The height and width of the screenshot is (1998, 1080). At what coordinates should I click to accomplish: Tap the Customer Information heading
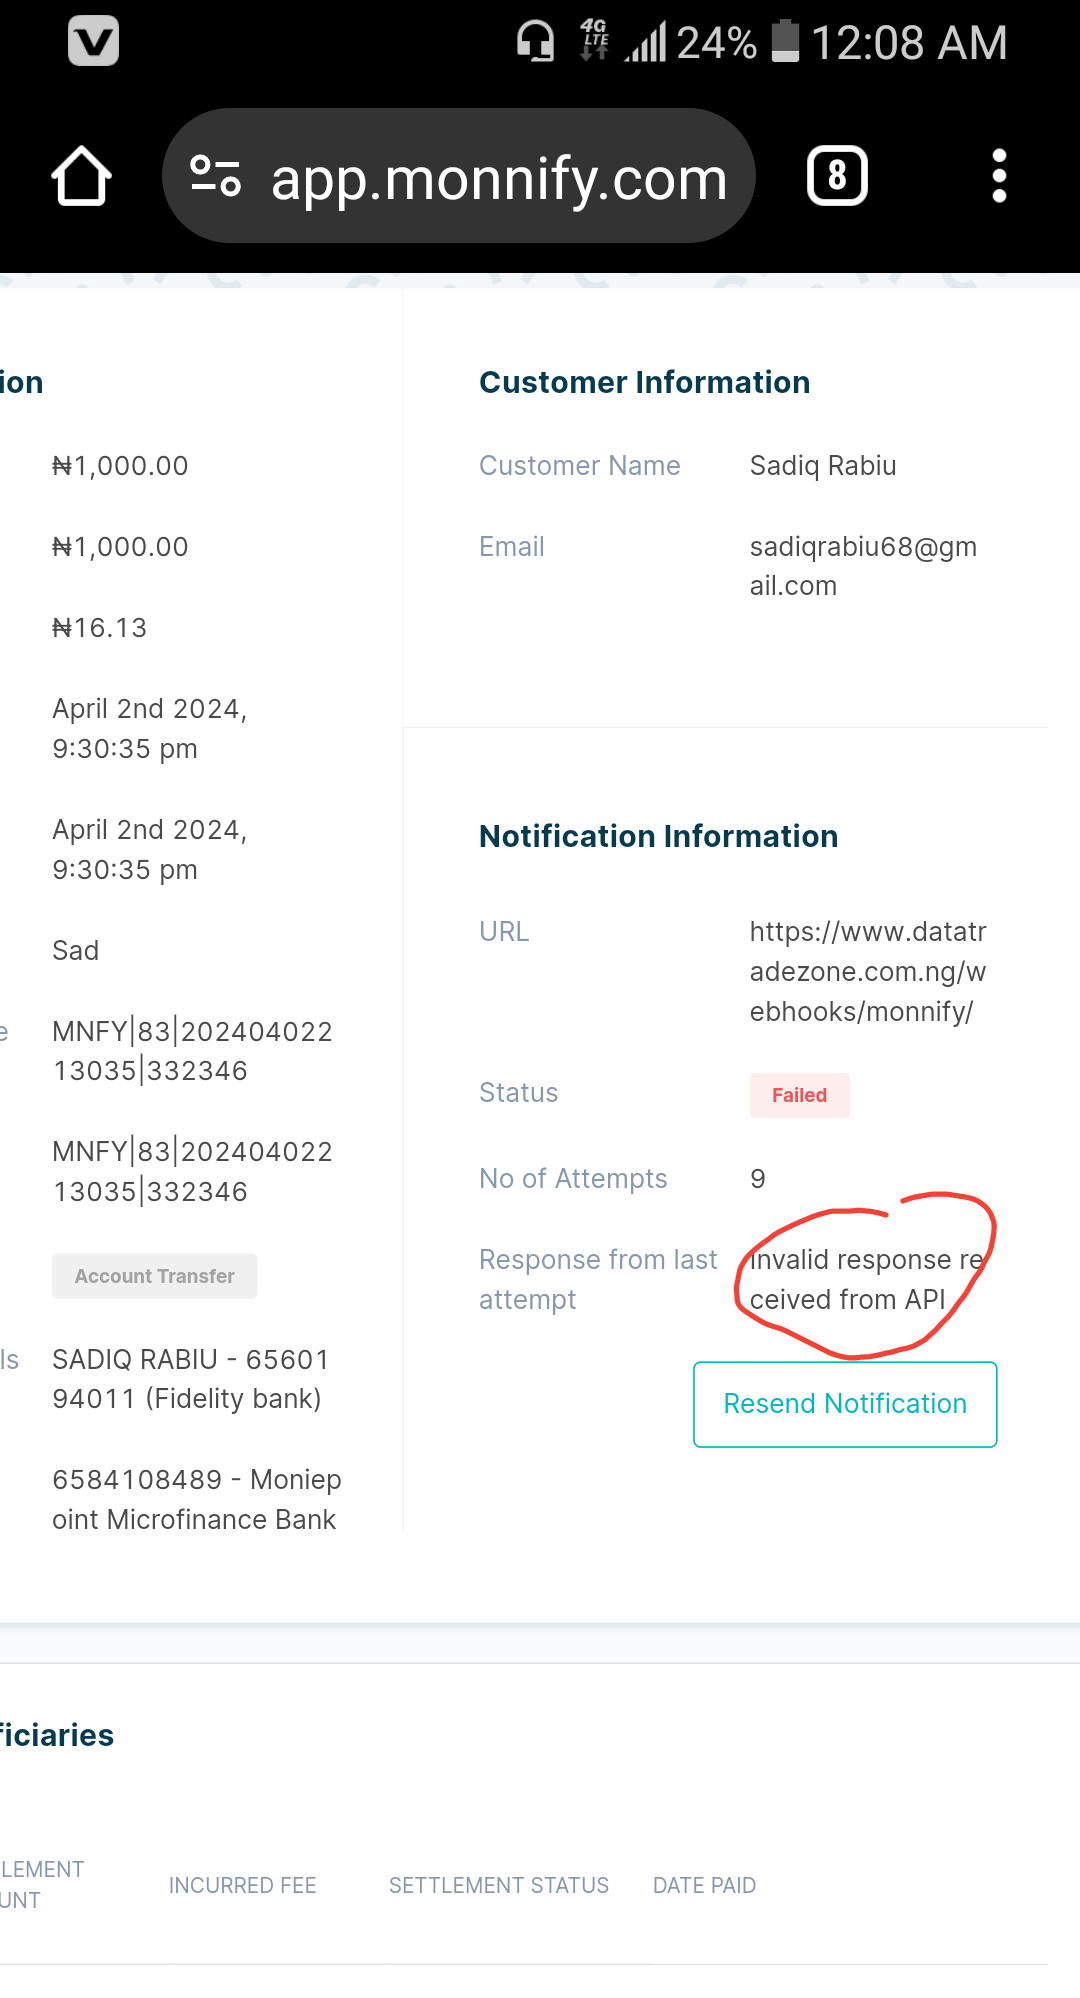click(x=644, y=382)
